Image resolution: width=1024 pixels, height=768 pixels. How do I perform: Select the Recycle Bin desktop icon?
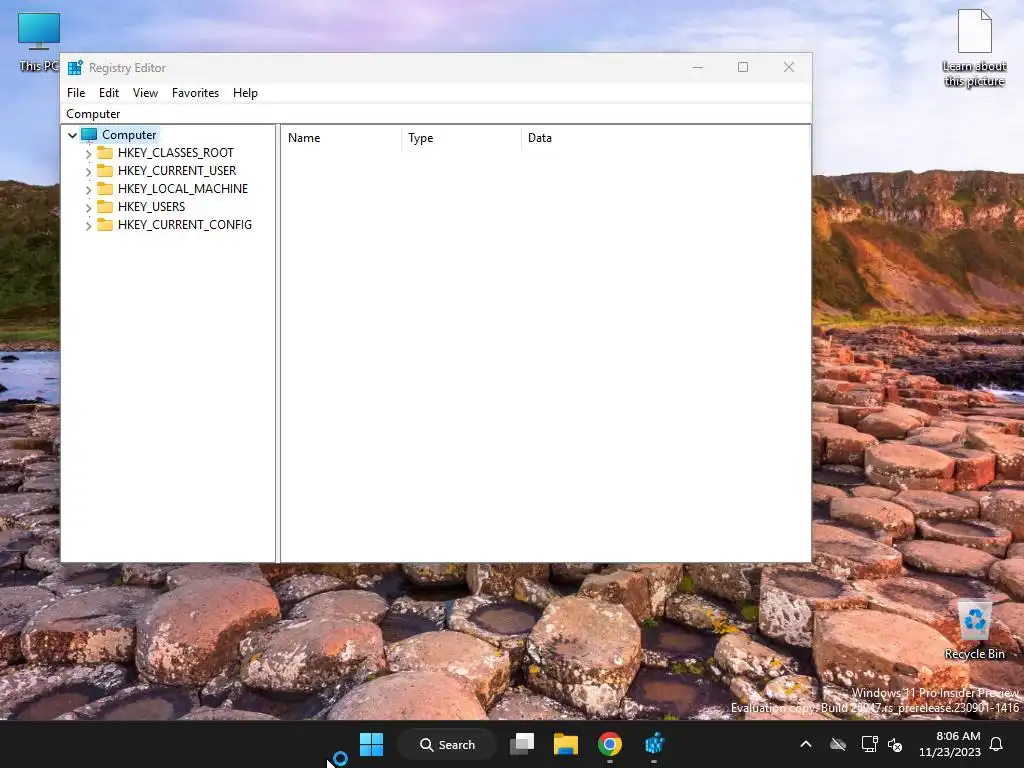pyautogui.click(x=974, y=630)
